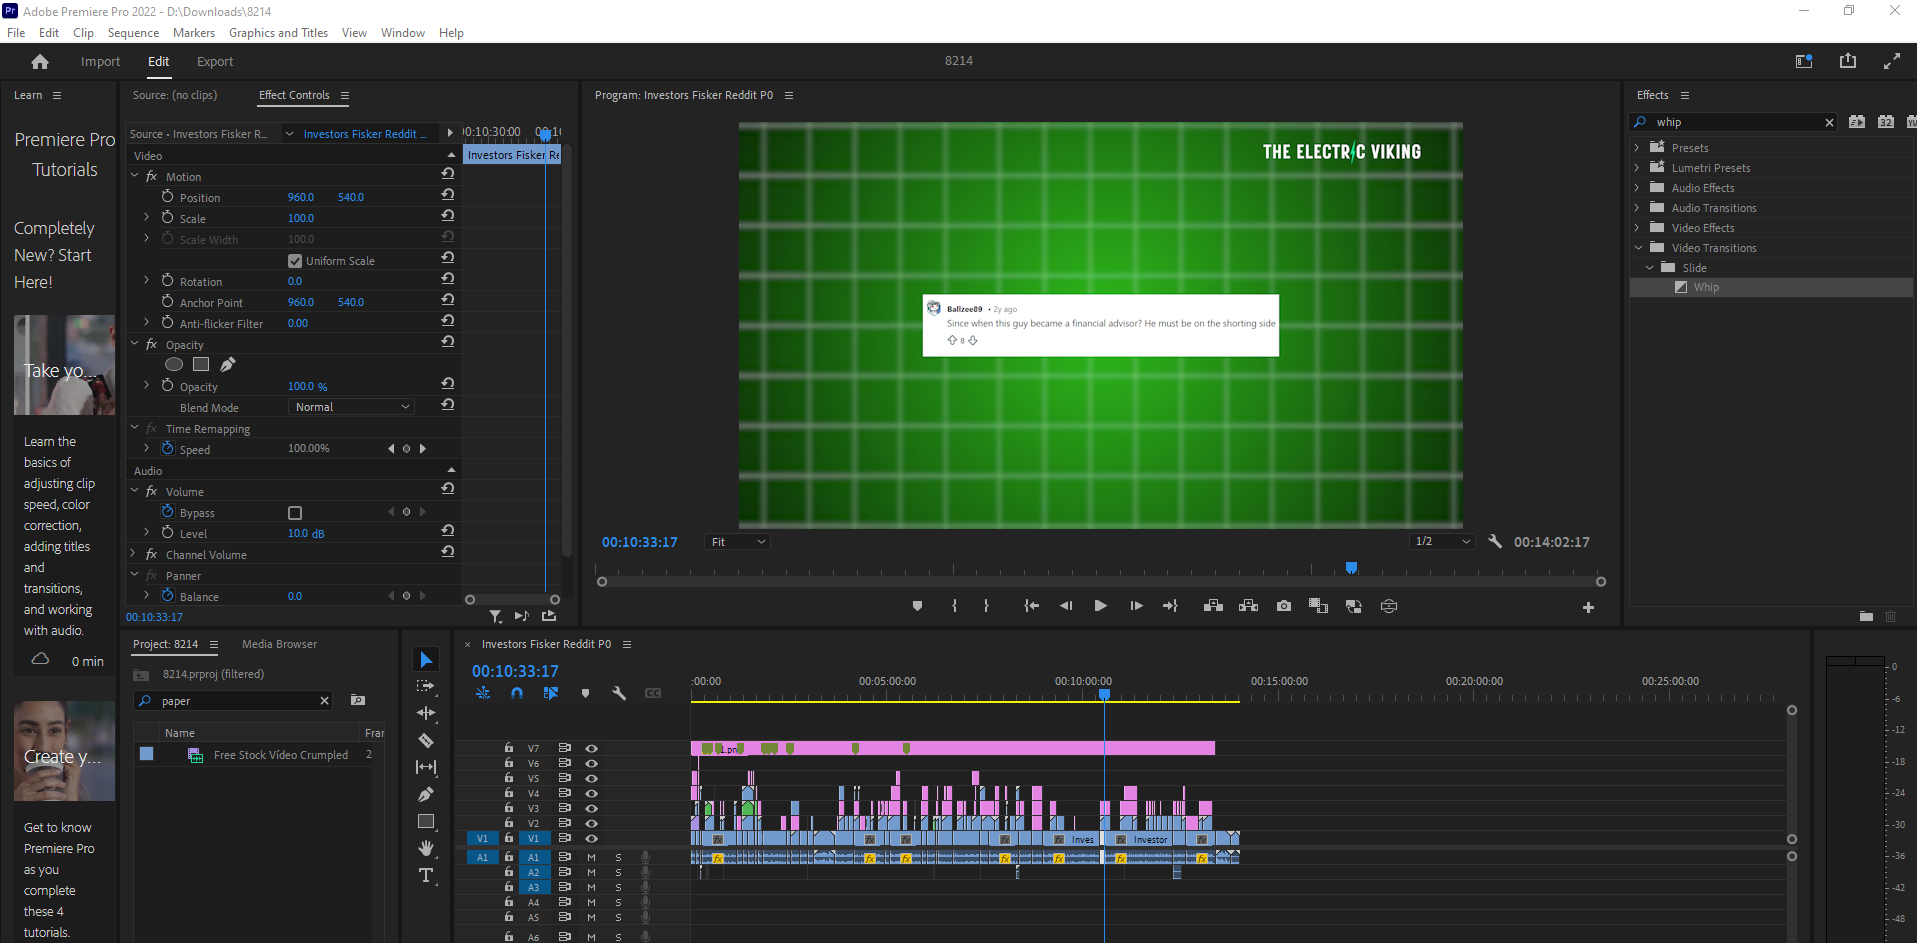This screenshot has width=1917, height=943.
Task: Switch to the Media Browser tab
Action: pyautogui.click(x=279, y=644)
